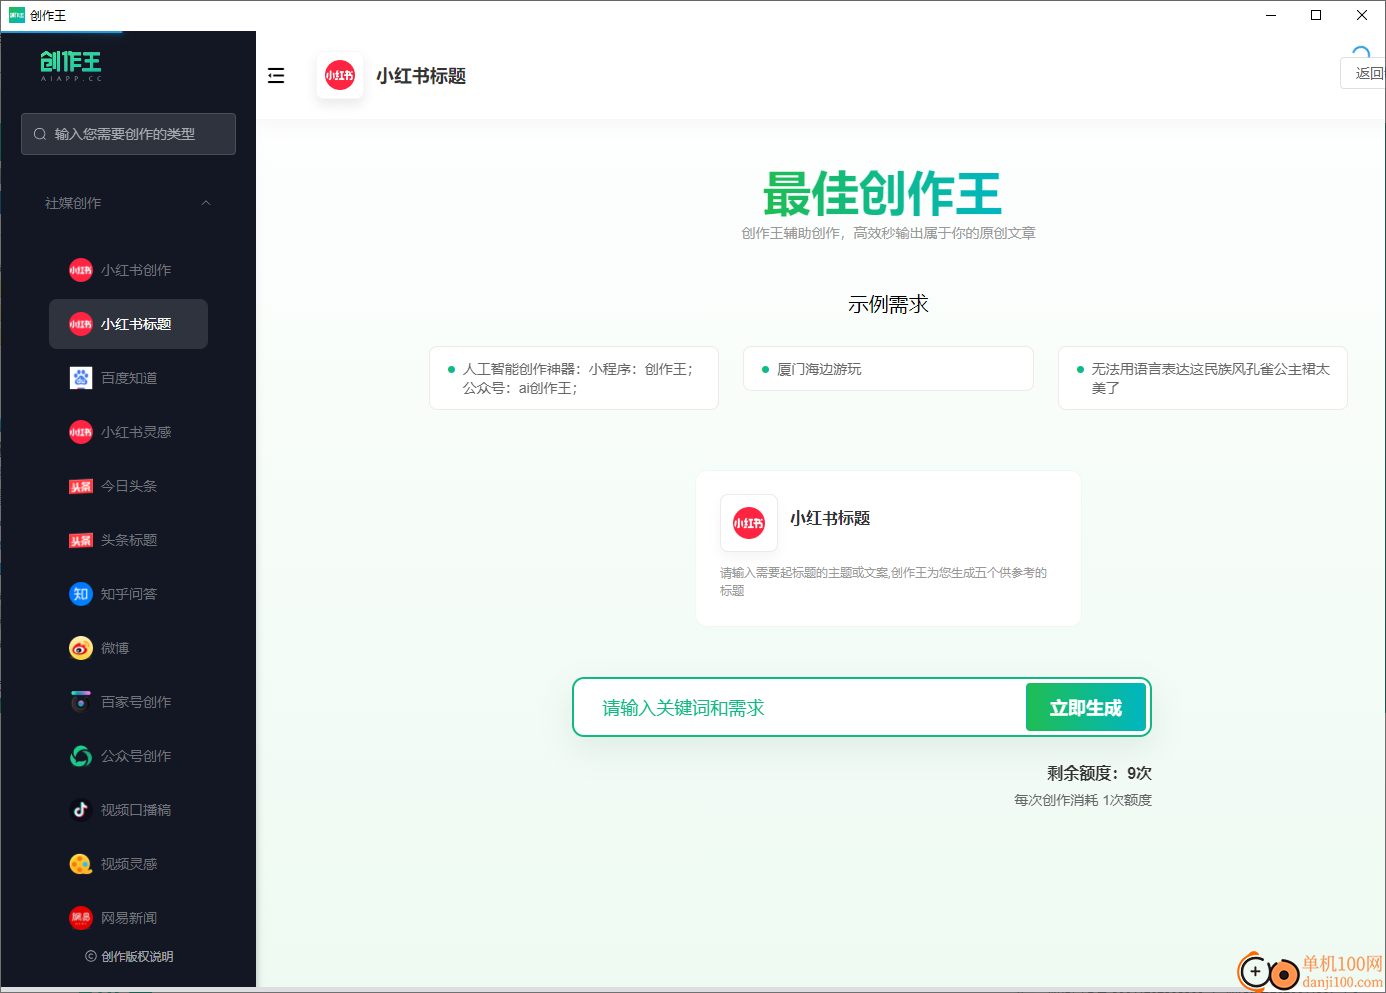Open the 创作版权说明 link
Image resolution: width=1386 pixels, height=993 pixels.
tap(129, 957)
